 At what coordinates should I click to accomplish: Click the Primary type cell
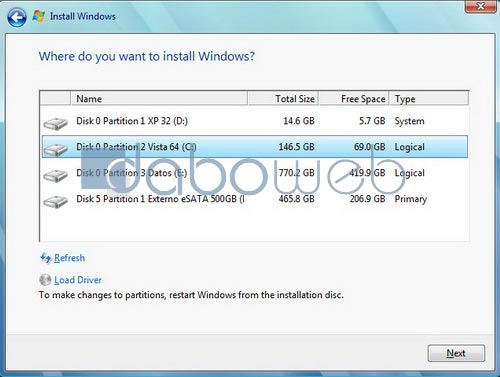point(411,199)
